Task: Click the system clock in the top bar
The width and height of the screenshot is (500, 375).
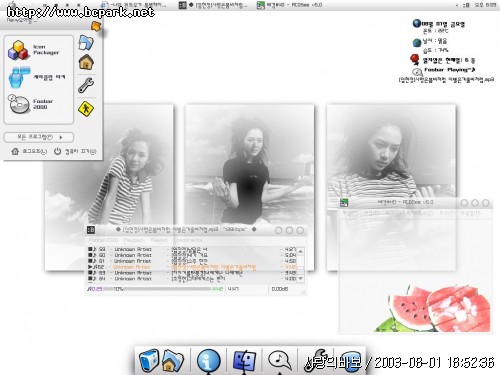Action: tap(485, 5)
